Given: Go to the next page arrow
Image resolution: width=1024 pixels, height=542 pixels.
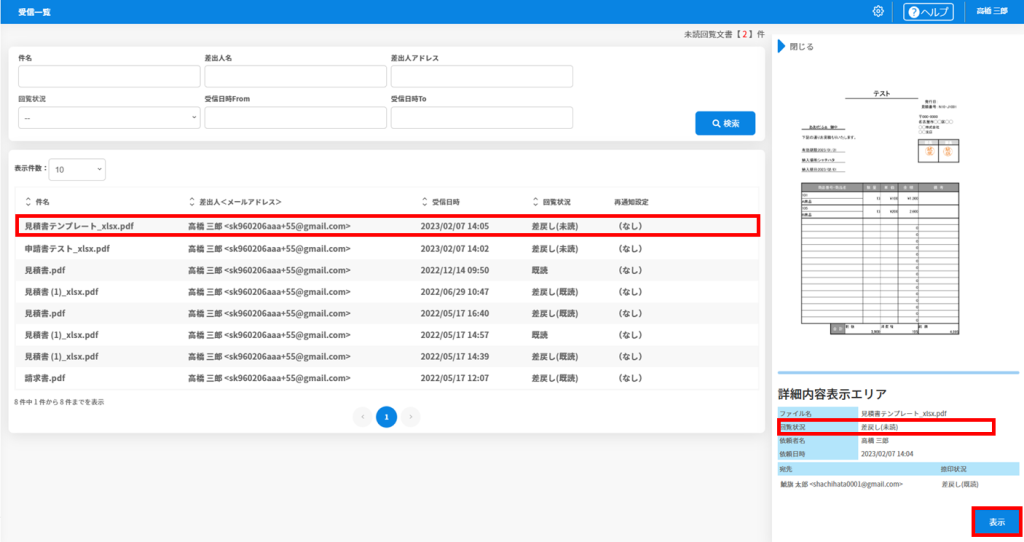Looking at the screenshot, I should [411, 417].
